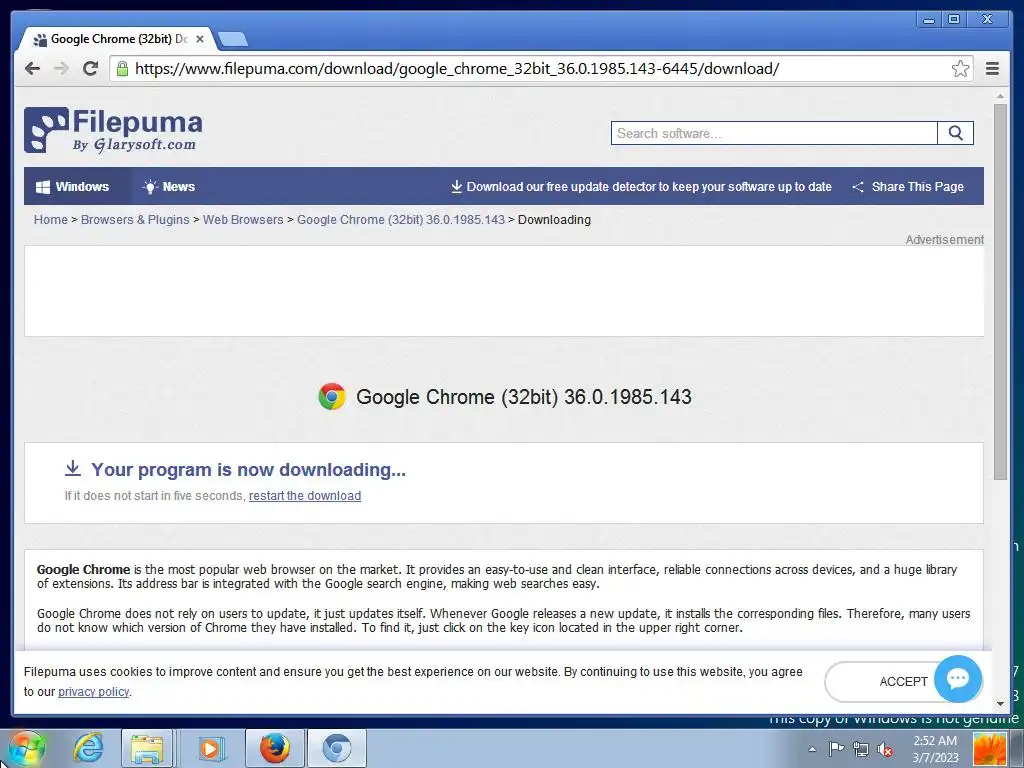Open the News menu item

[x=168, y=187]
